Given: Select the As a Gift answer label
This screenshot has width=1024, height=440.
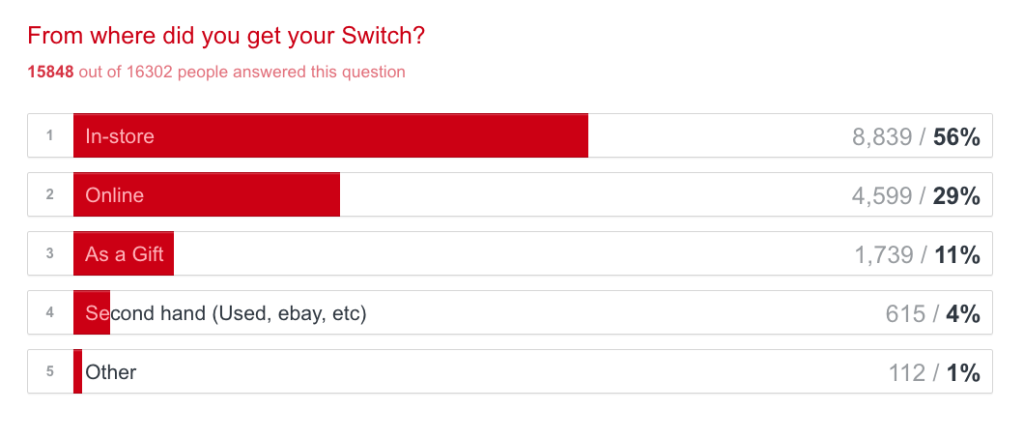Looking at the screenshot, I should coord(124,254).
